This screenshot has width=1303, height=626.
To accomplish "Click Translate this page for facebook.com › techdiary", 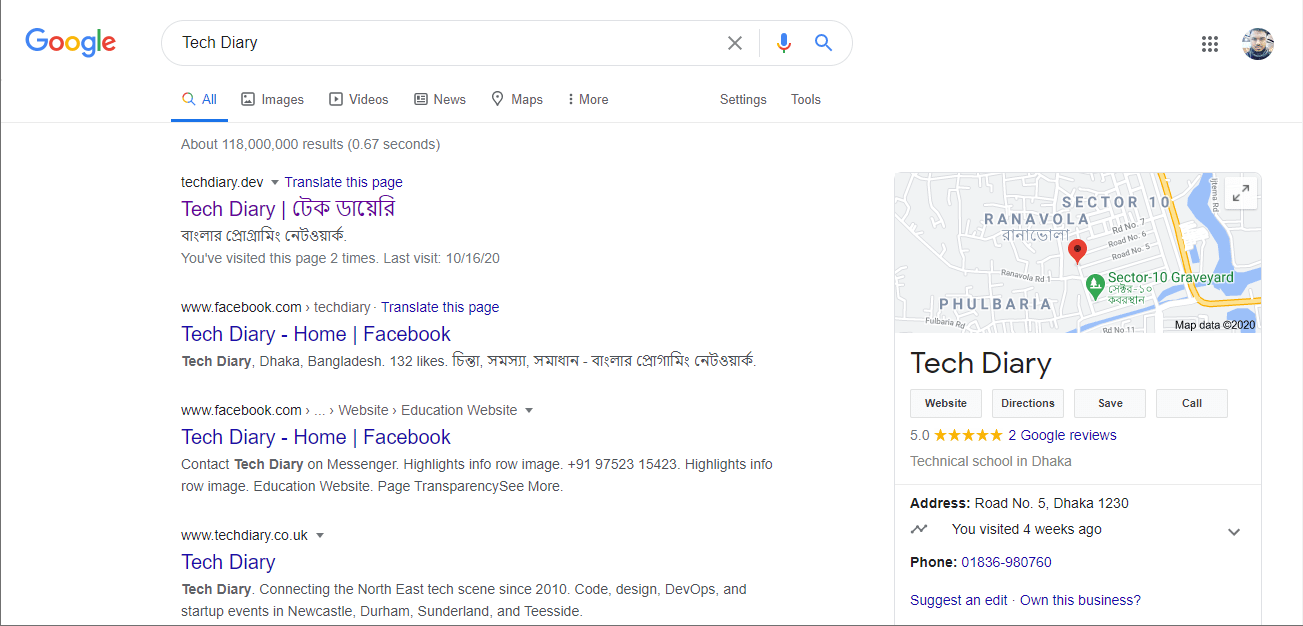I will [440, 307].
